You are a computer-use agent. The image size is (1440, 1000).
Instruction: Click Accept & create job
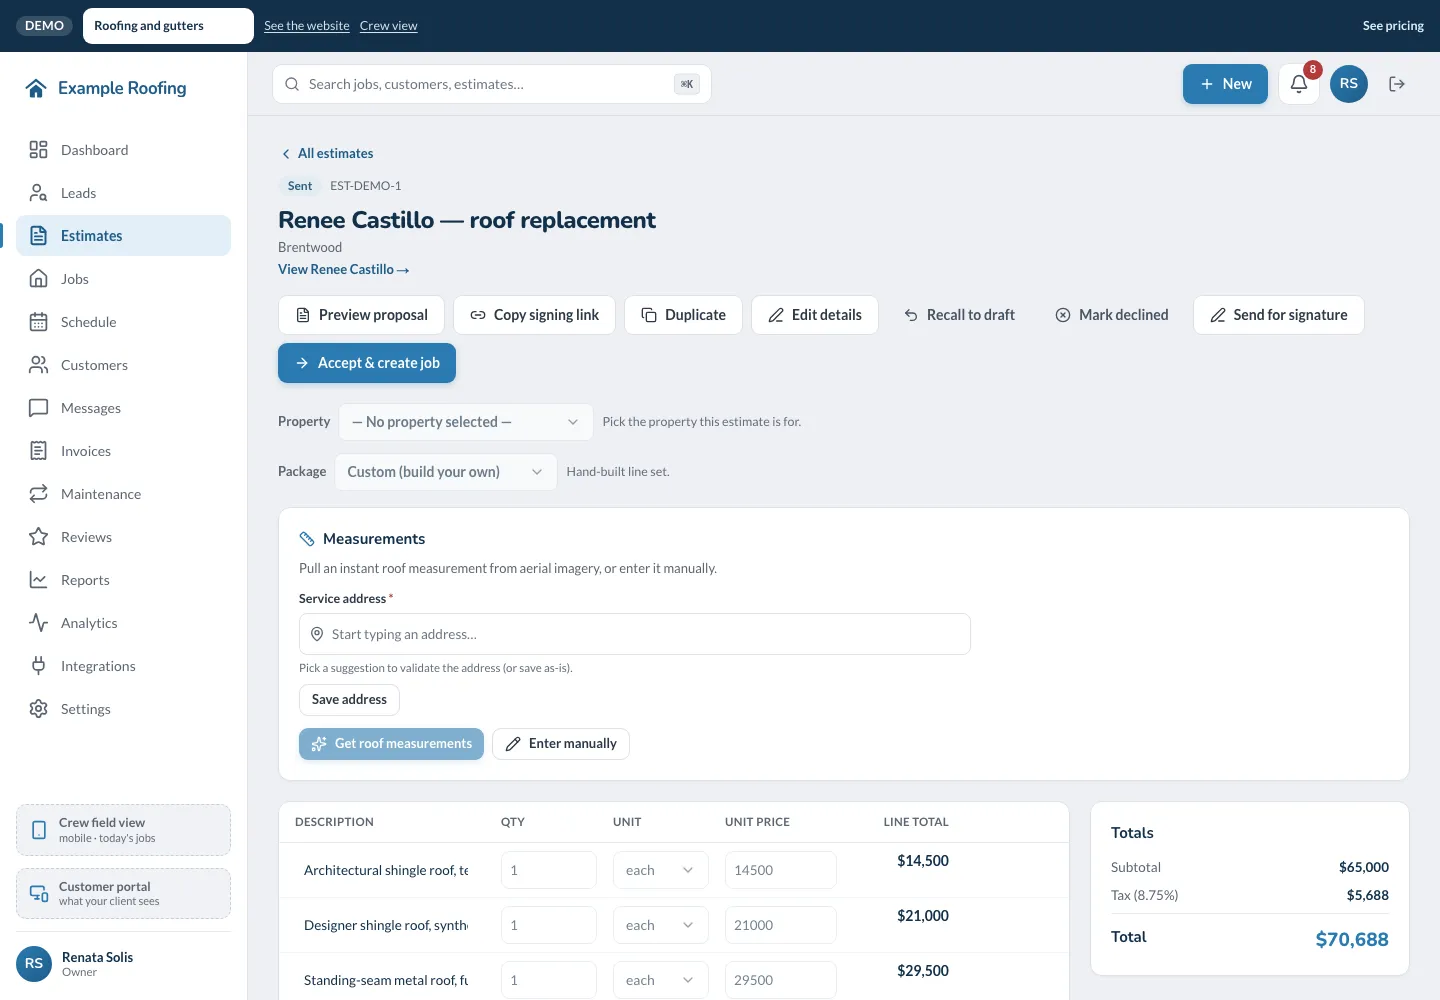point(367,363)
